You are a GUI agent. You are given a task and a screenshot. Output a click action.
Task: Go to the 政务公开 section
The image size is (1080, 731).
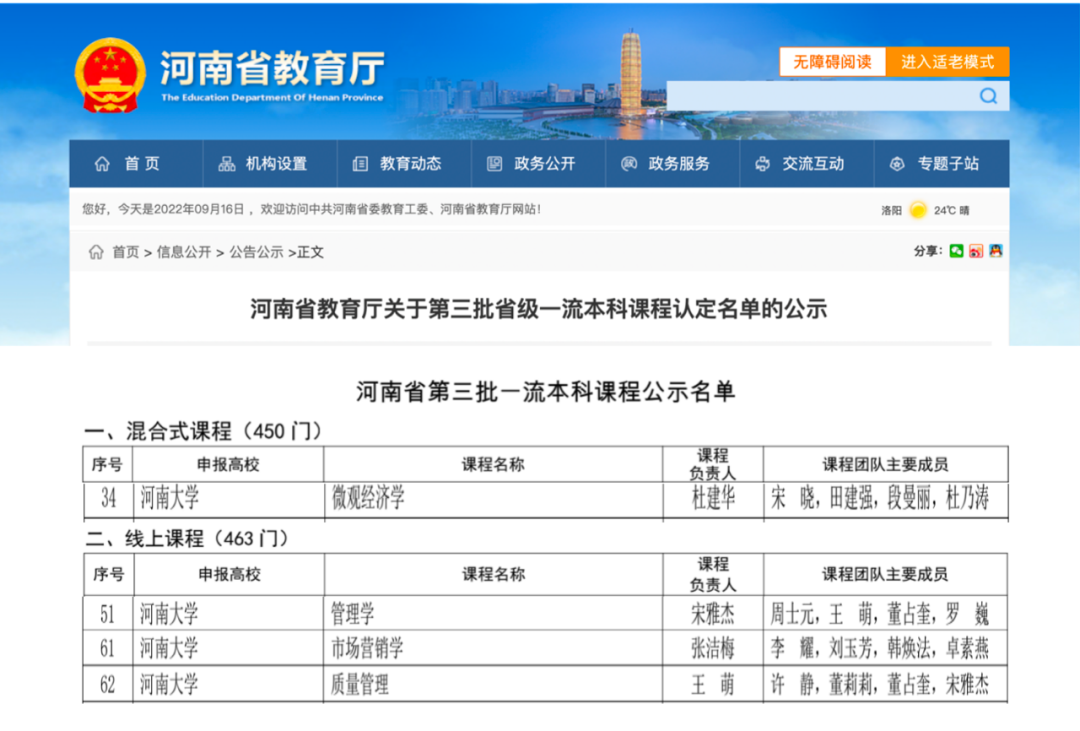click(x=532, y=164)
